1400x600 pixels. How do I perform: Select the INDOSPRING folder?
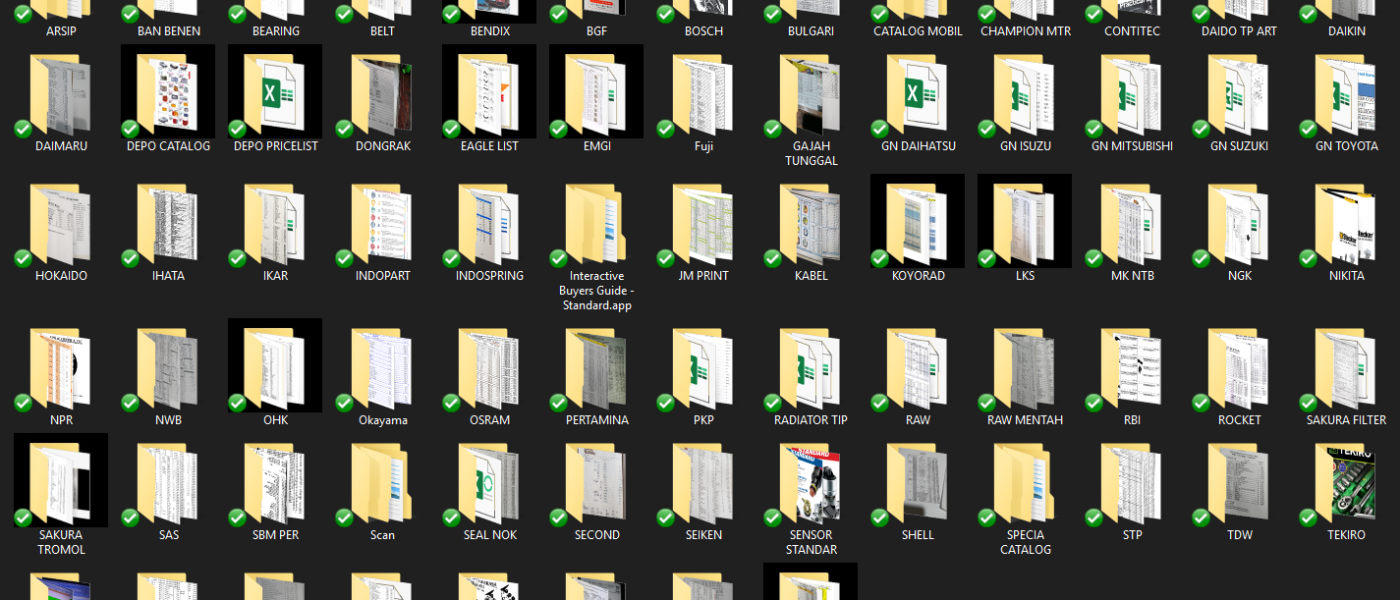point(489,226)
